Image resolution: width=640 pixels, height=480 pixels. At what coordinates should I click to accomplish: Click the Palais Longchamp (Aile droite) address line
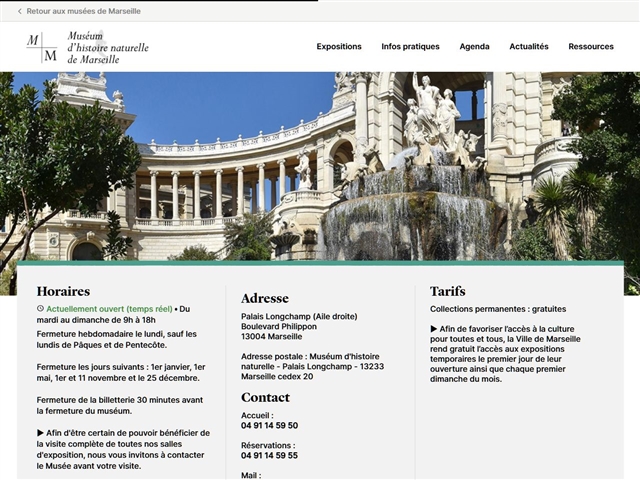point(299,316)
